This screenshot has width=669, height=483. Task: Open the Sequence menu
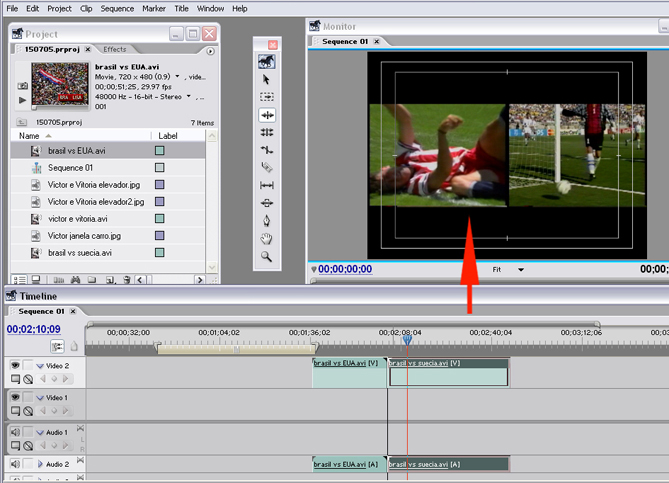click(x=117, y=8)
